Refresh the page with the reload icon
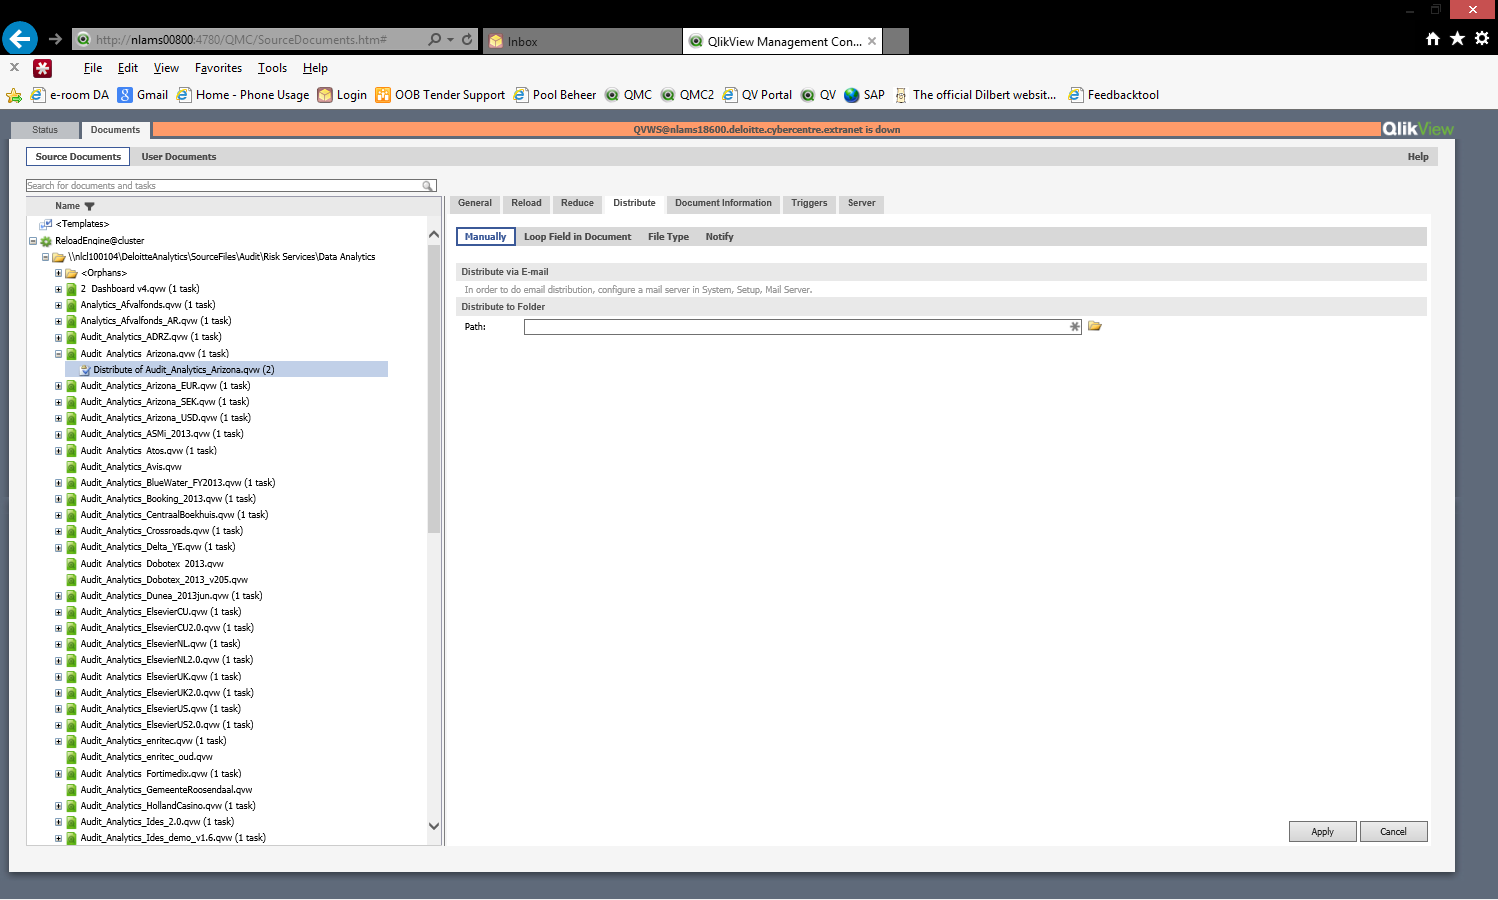Viewport: 1498px width, 900px height. tap(467, 39)
